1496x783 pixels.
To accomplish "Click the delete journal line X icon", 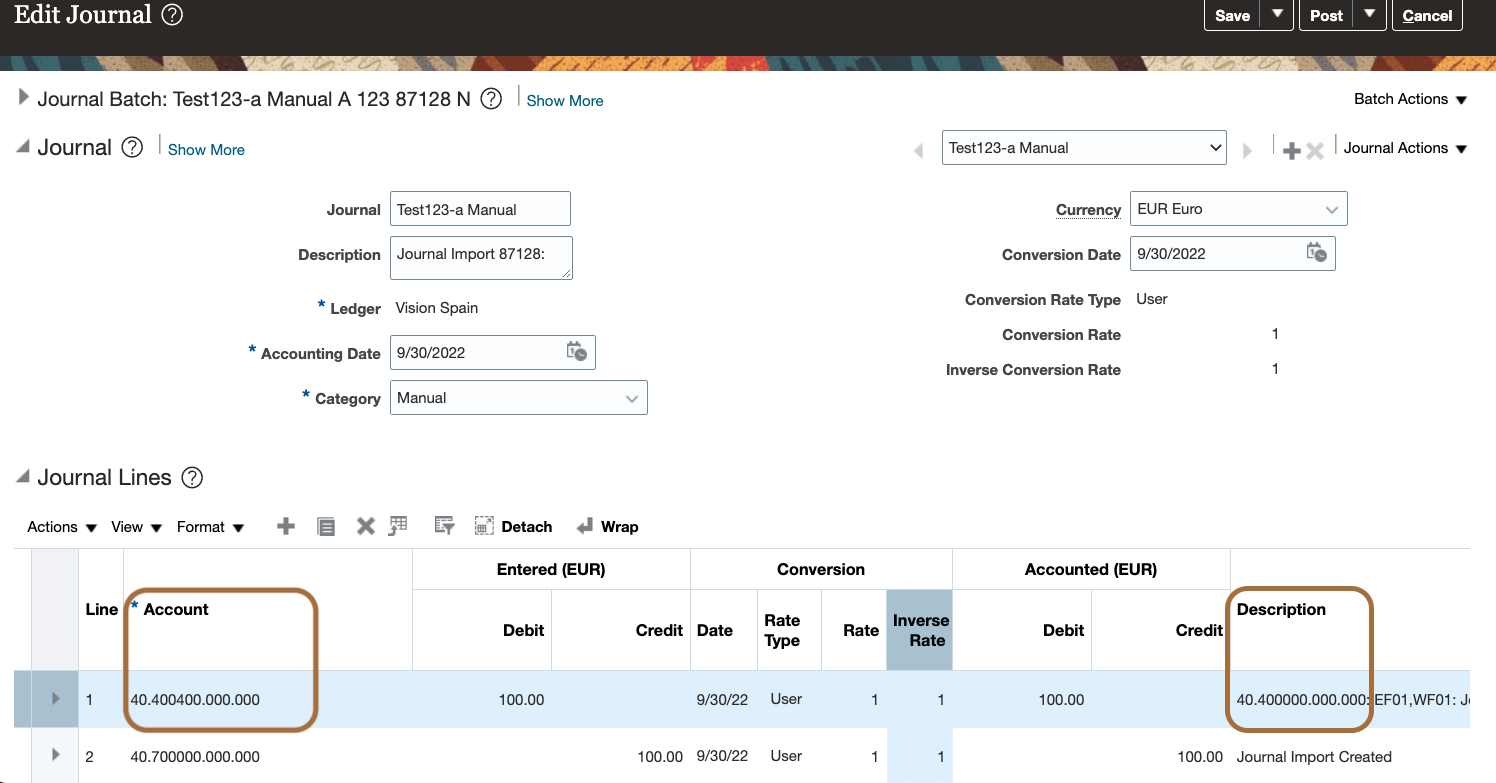I will click(x=366, y=527).
